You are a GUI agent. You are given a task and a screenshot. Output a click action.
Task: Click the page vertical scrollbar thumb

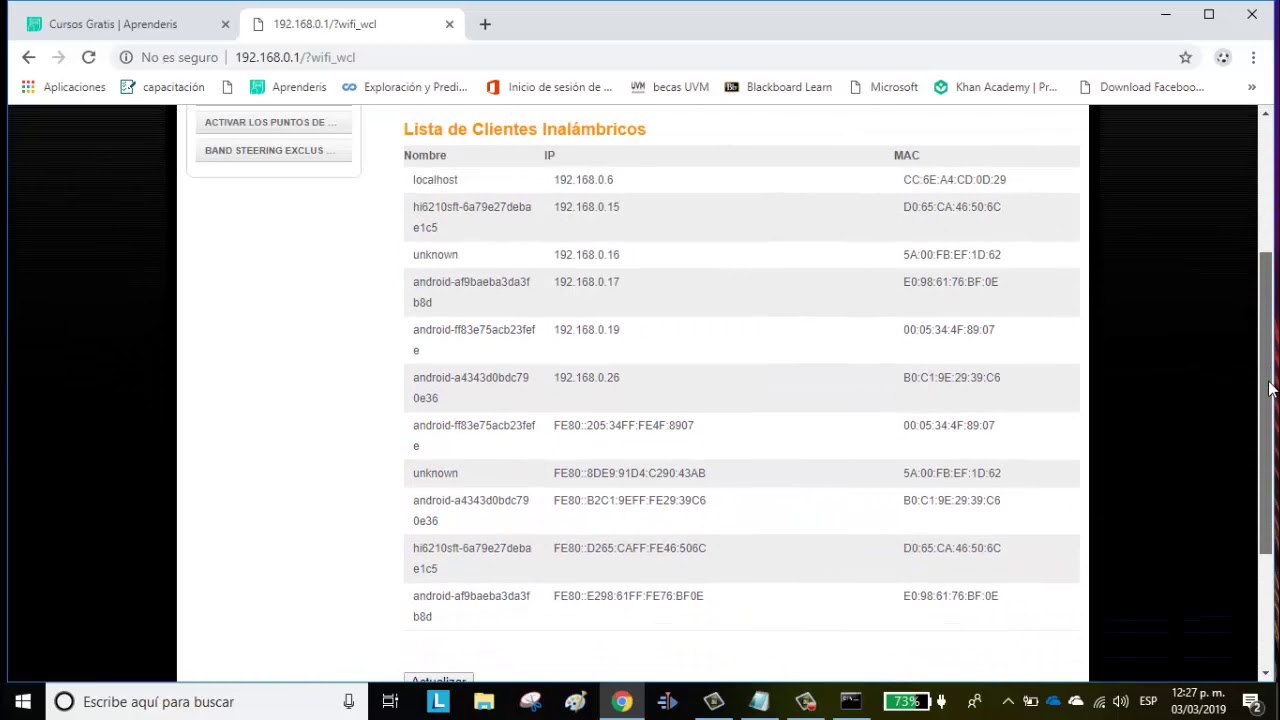pyautogui.click(x=1265, y=402)
